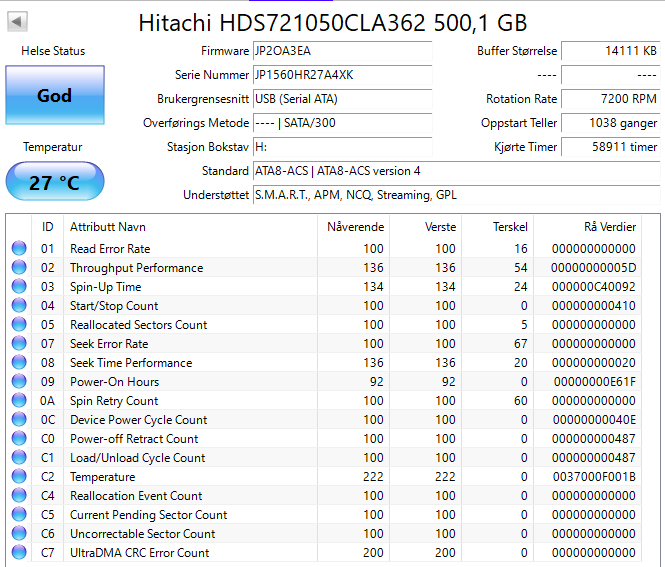Select the Uncorrectable Sector Count name

(x=143, y=533)
